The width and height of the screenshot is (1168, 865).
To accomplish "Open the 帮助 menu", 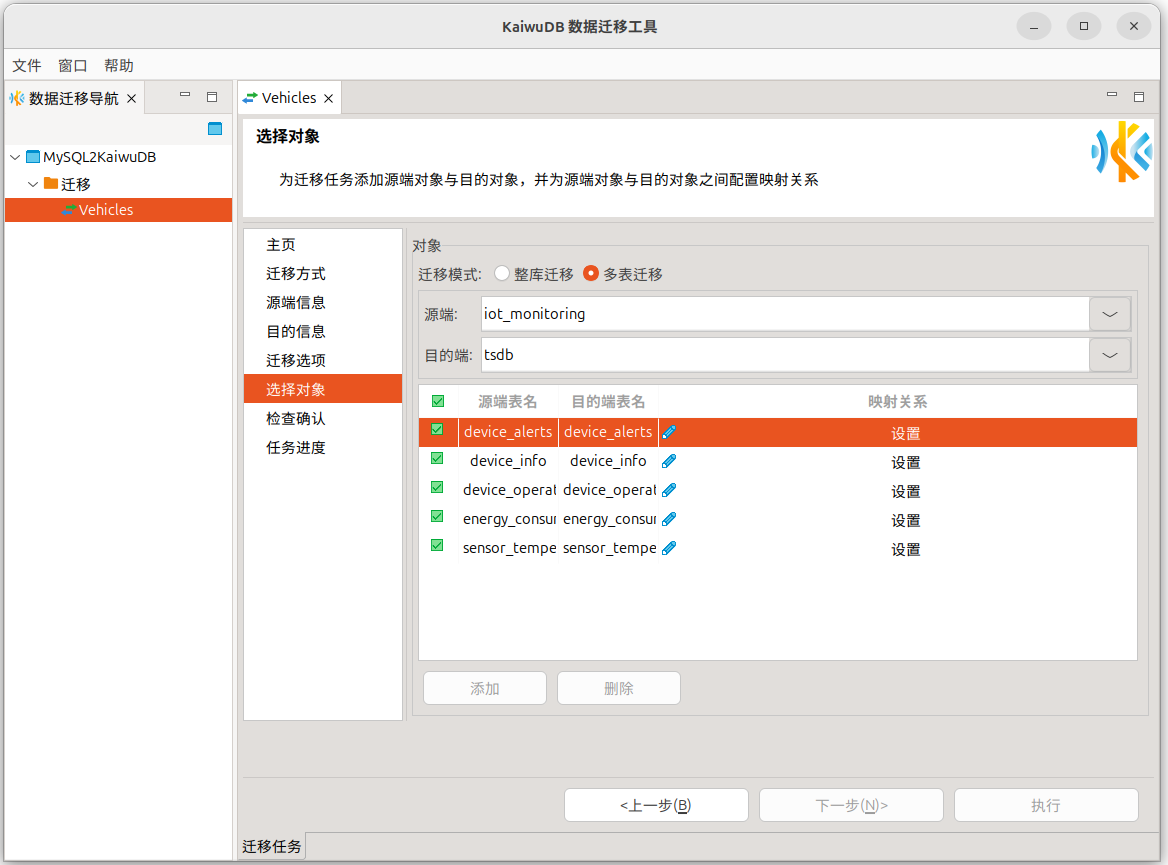I will point(118,65).
